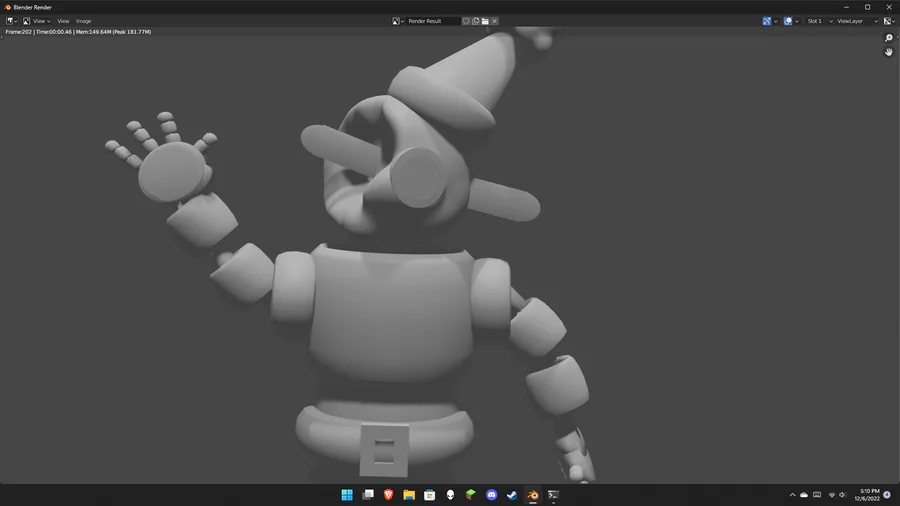Open Microsoft Store from taskbar
Image resolution: width=900 pixels, height=506 pixels.
point(429,495)
